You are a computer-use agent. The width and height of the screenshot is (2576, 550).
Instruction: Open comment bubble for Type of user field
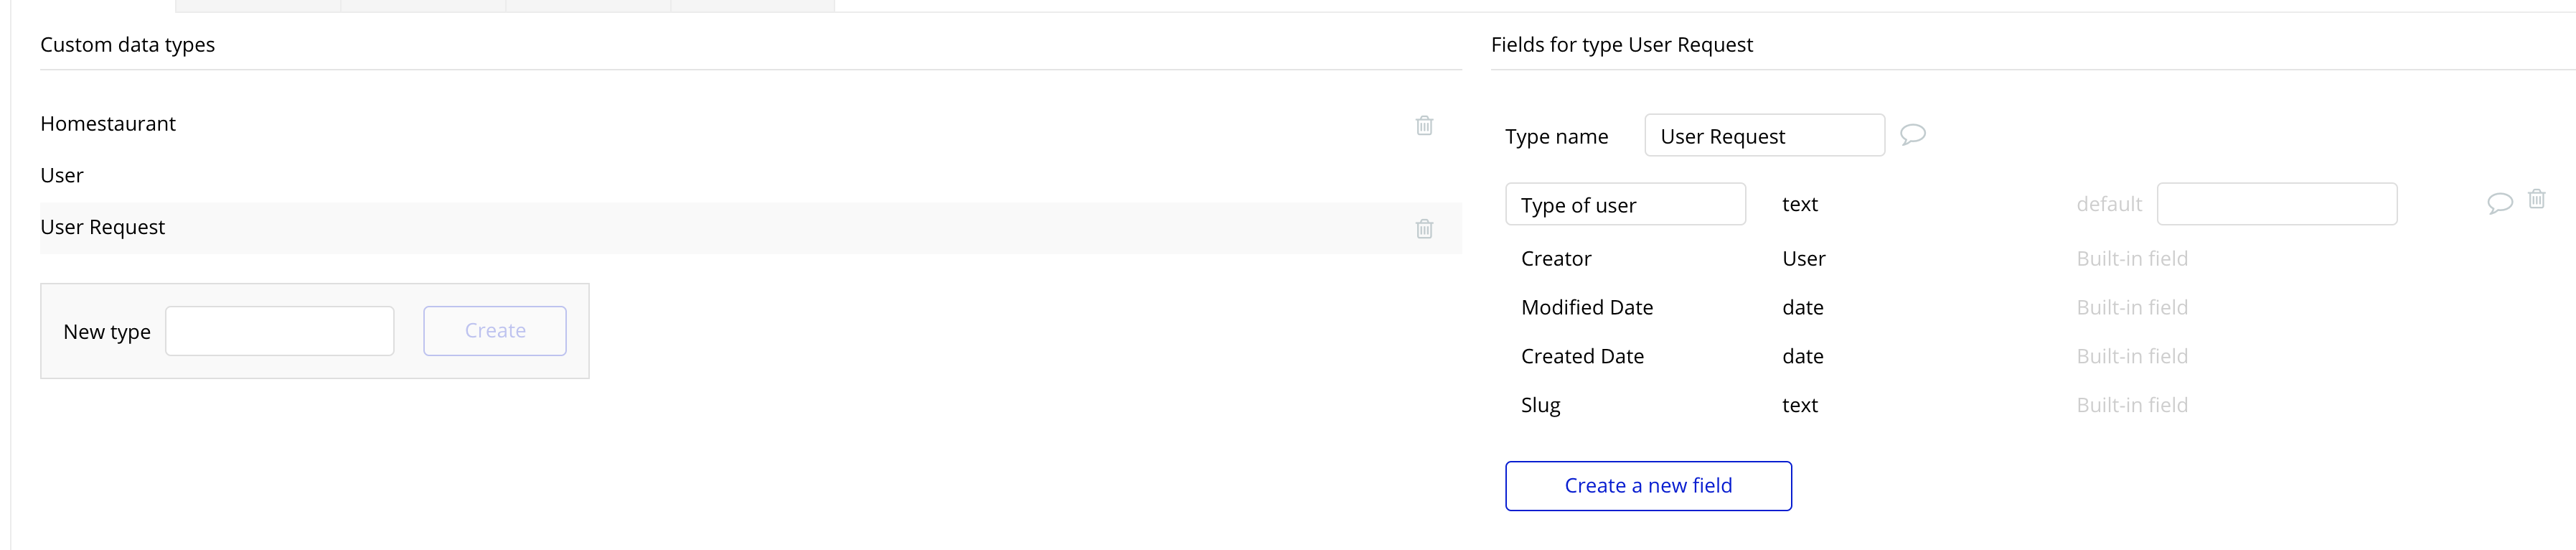click(x=2499, y=203)
